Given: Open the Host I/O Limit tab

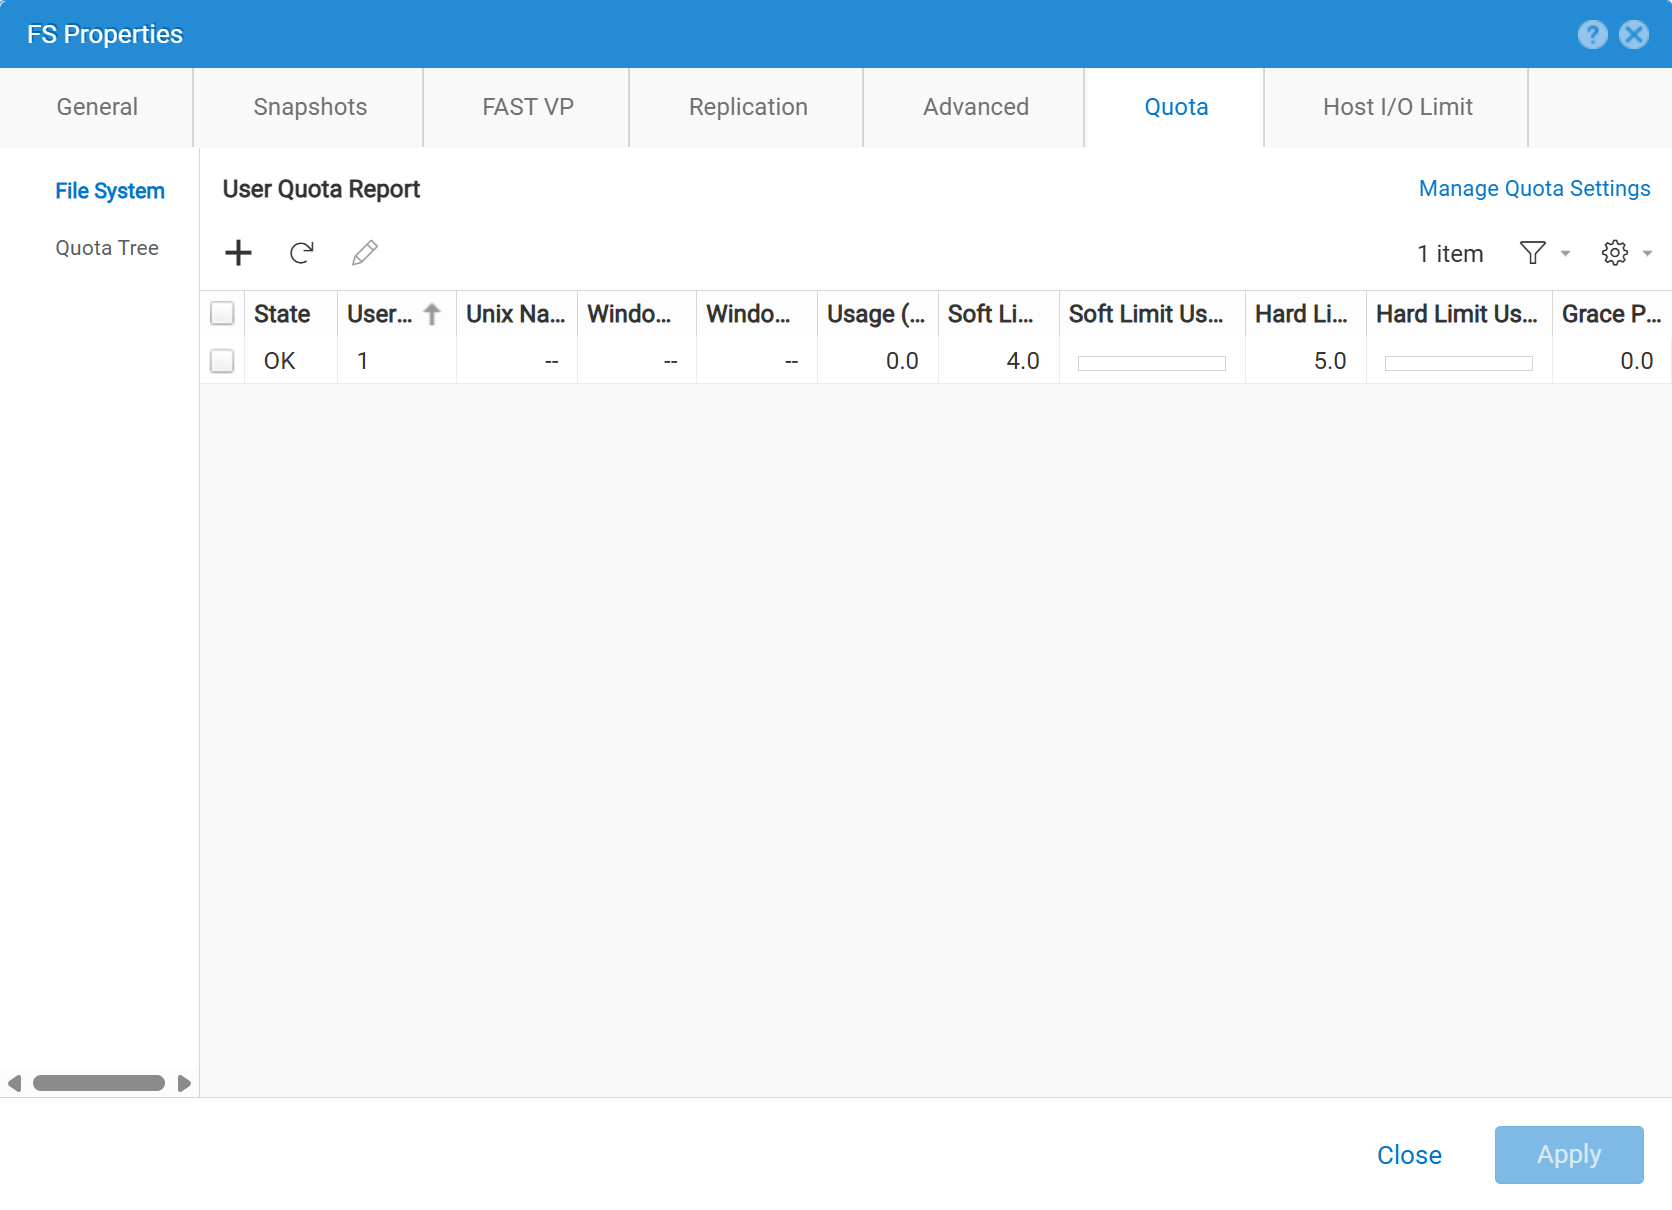Looking at the screenshot, I should (x=1397, y=107).
